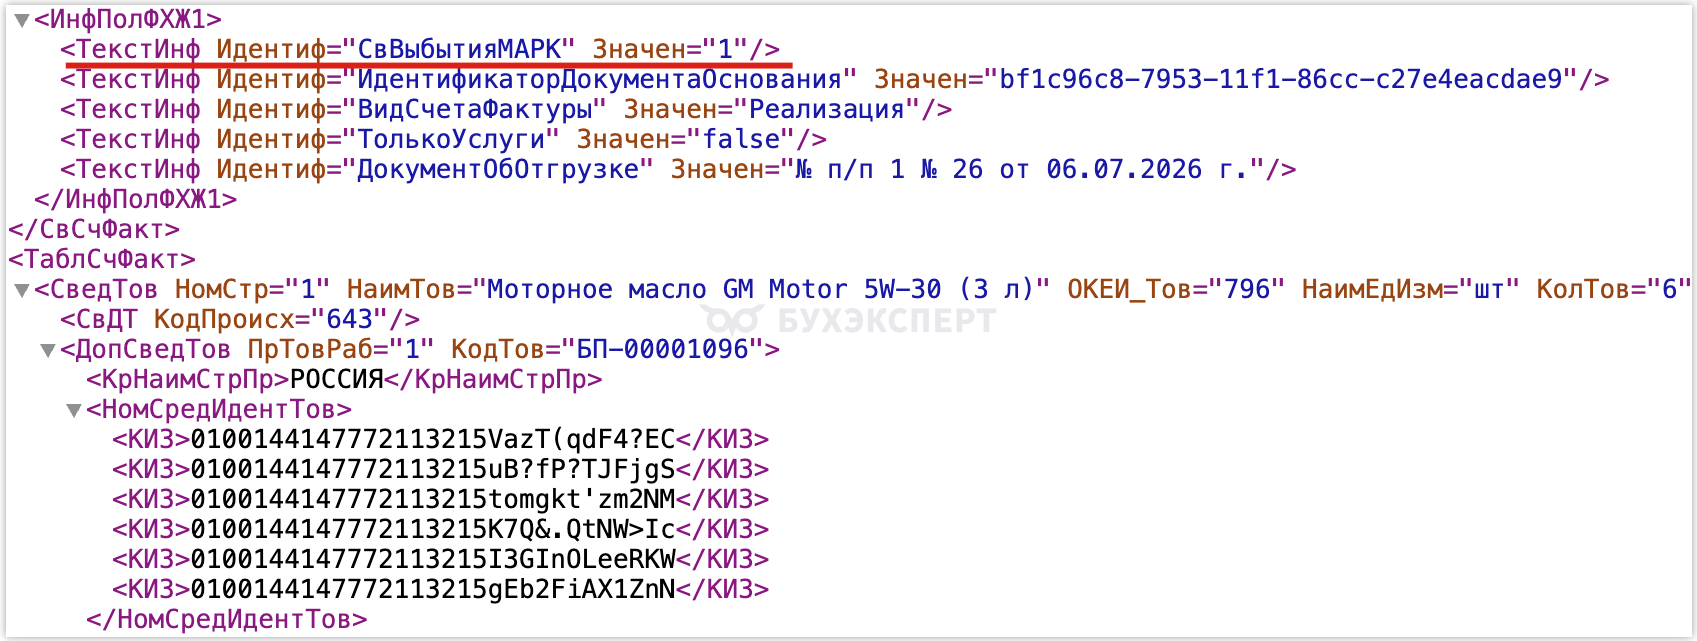Select the СвДТ КодПроисх 643 line

click(x=240, y=319)
